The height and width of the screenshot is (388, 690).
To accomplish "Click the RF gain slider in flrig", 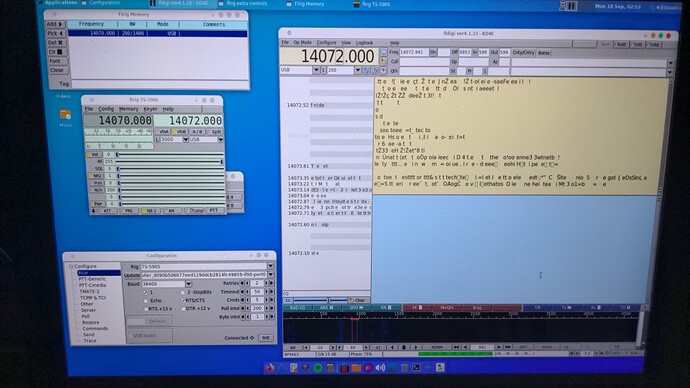I will coord(169,162).
